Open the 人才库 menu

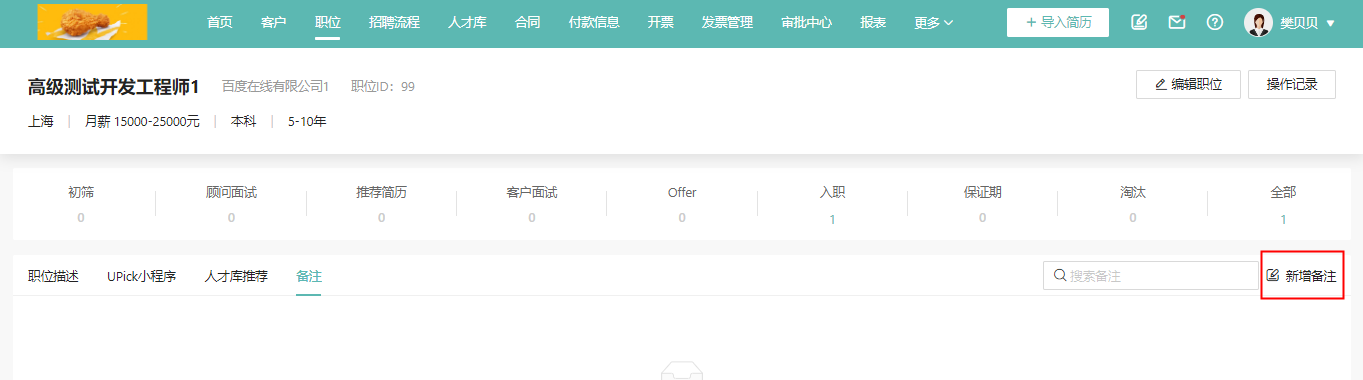(x=467, y=22)
